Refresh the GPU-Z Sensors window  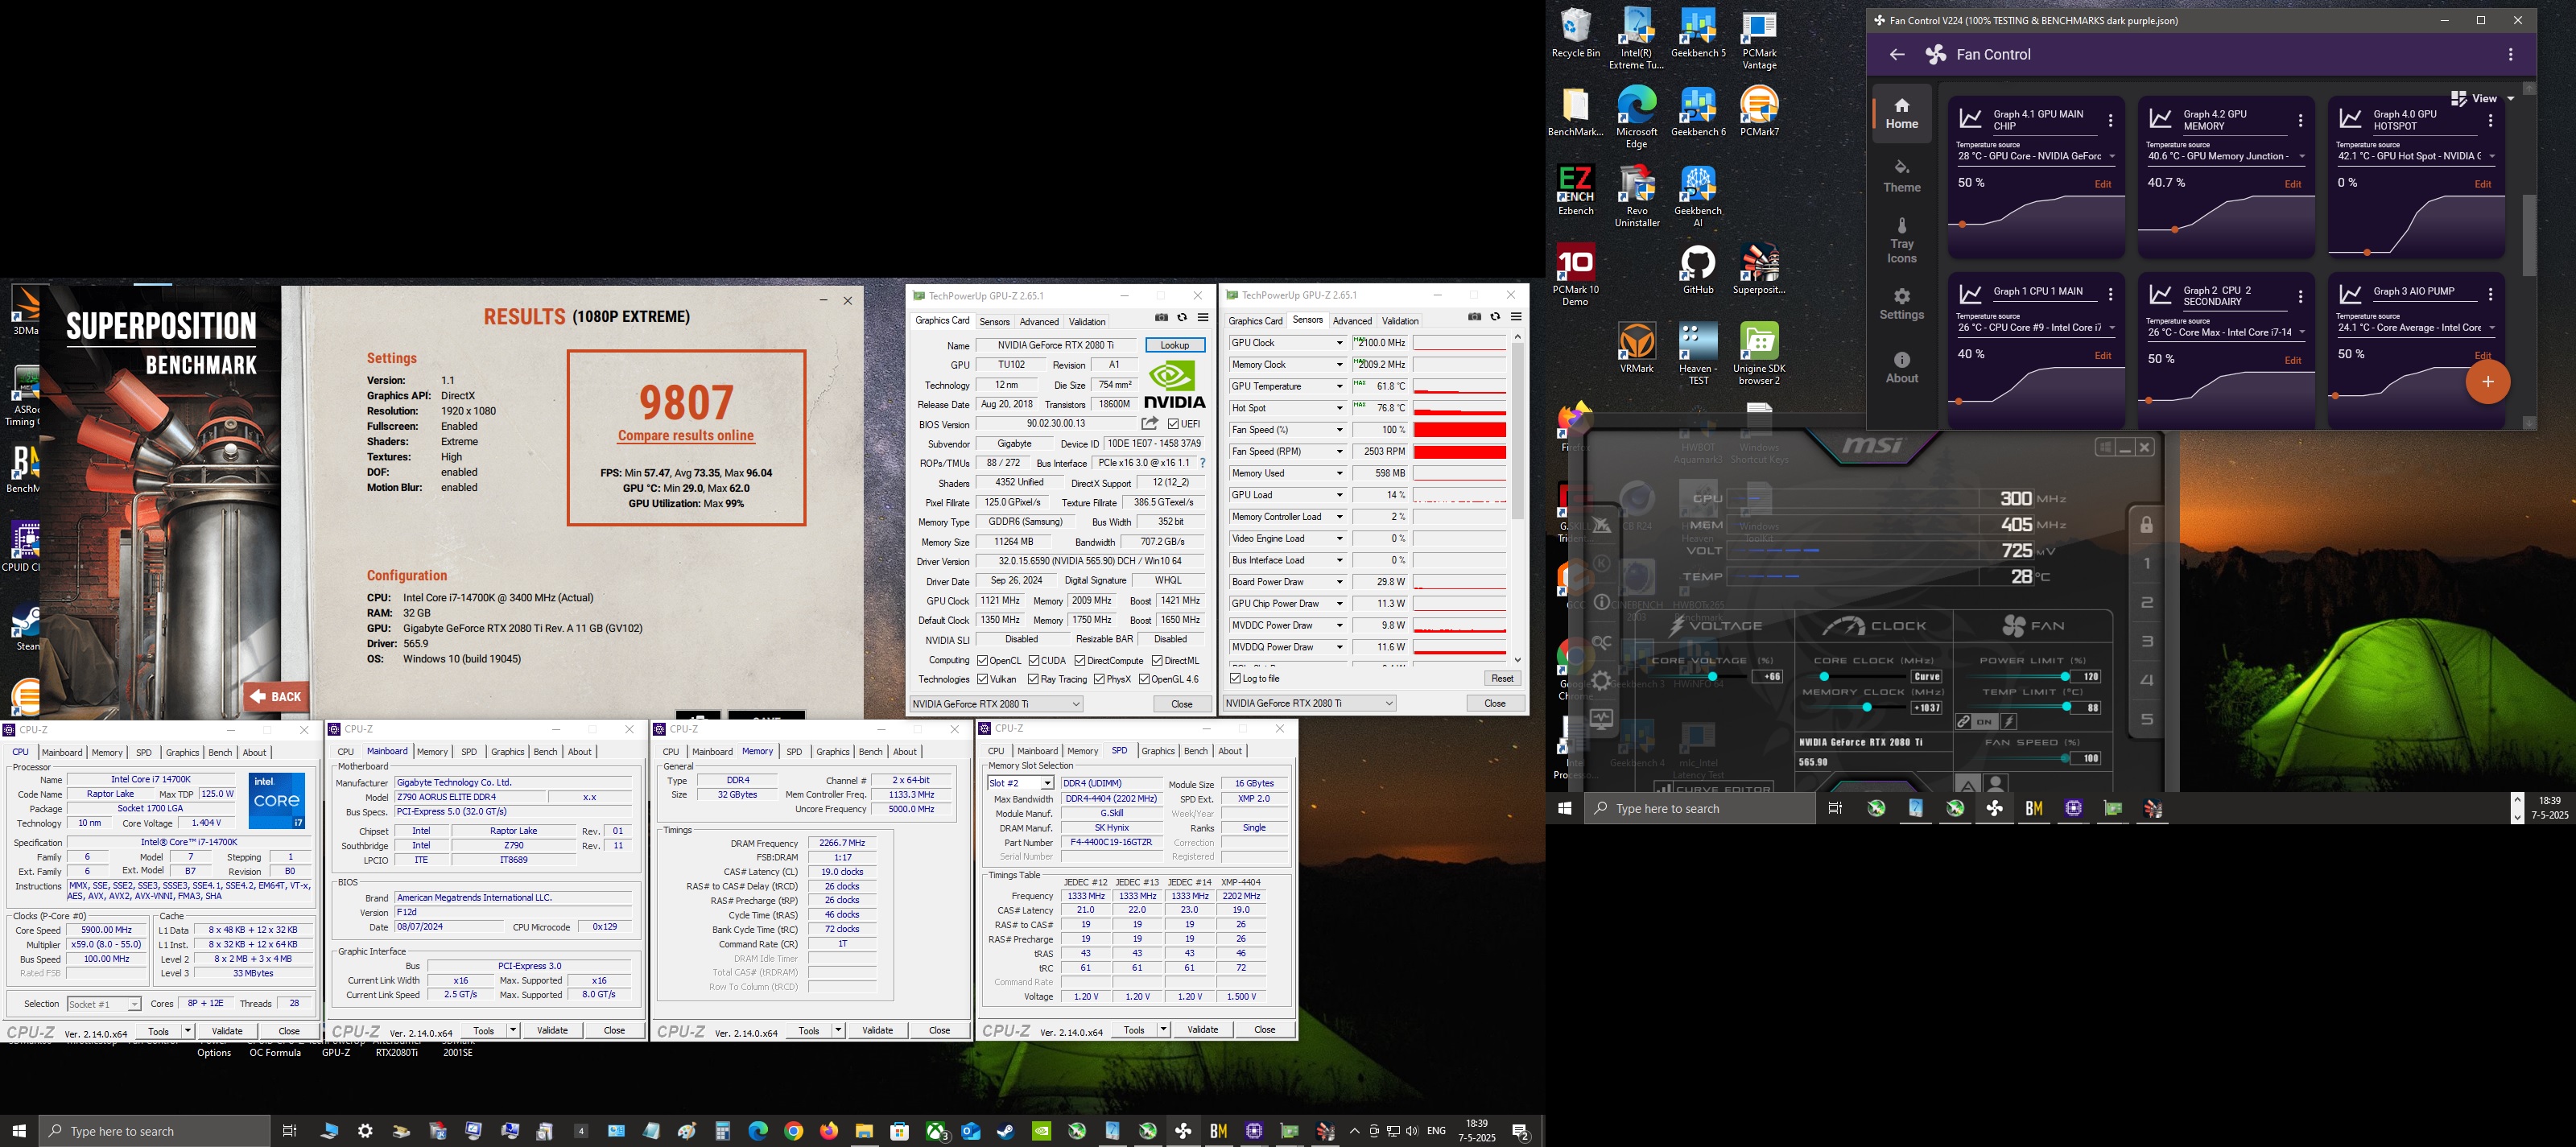(x=1495, y=317)
